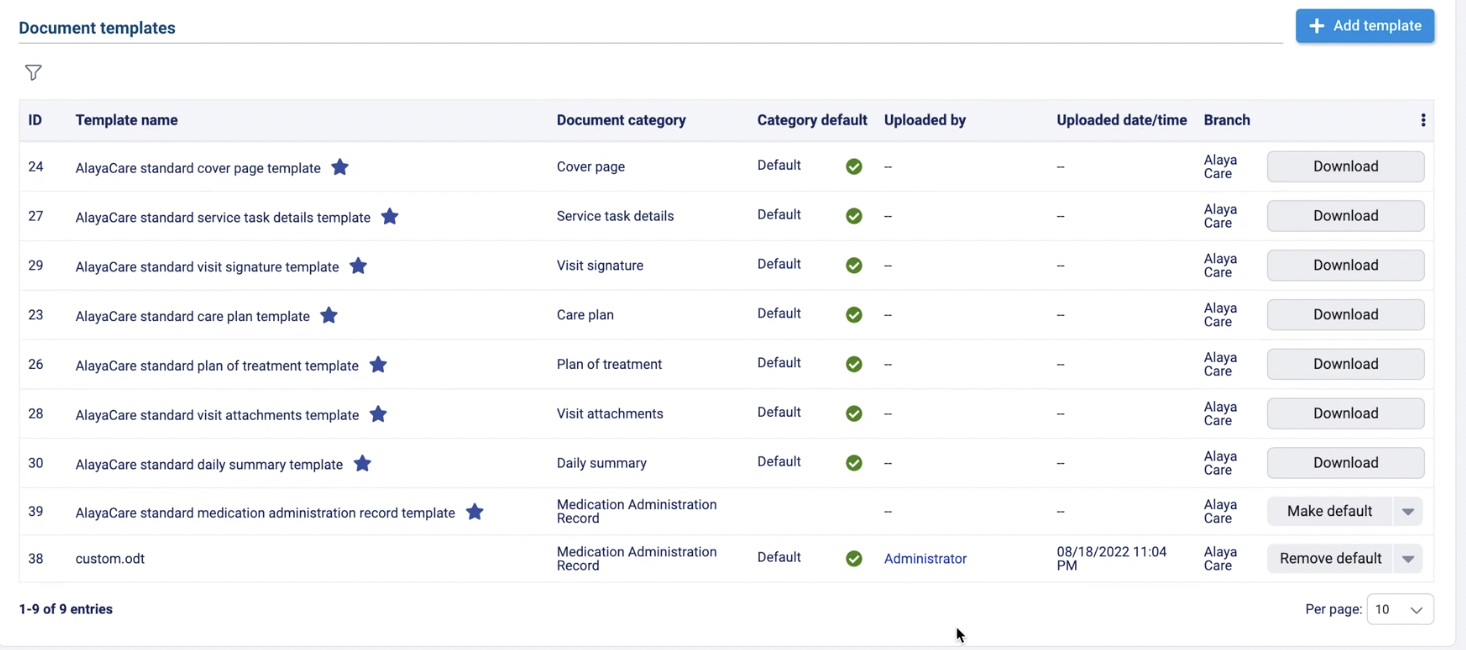Remove default from custom.odt template
This screenshot has height=650, width=1466.
(1330, 559)
